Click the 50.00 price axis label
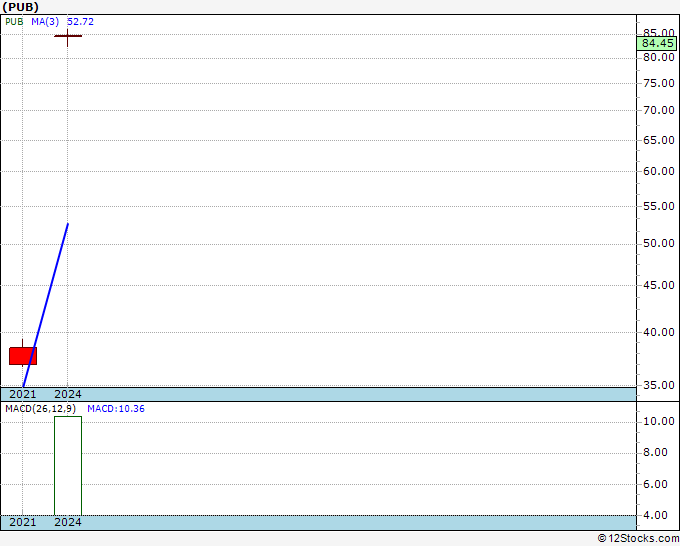 pyautogui.click(x=659, y=243)
